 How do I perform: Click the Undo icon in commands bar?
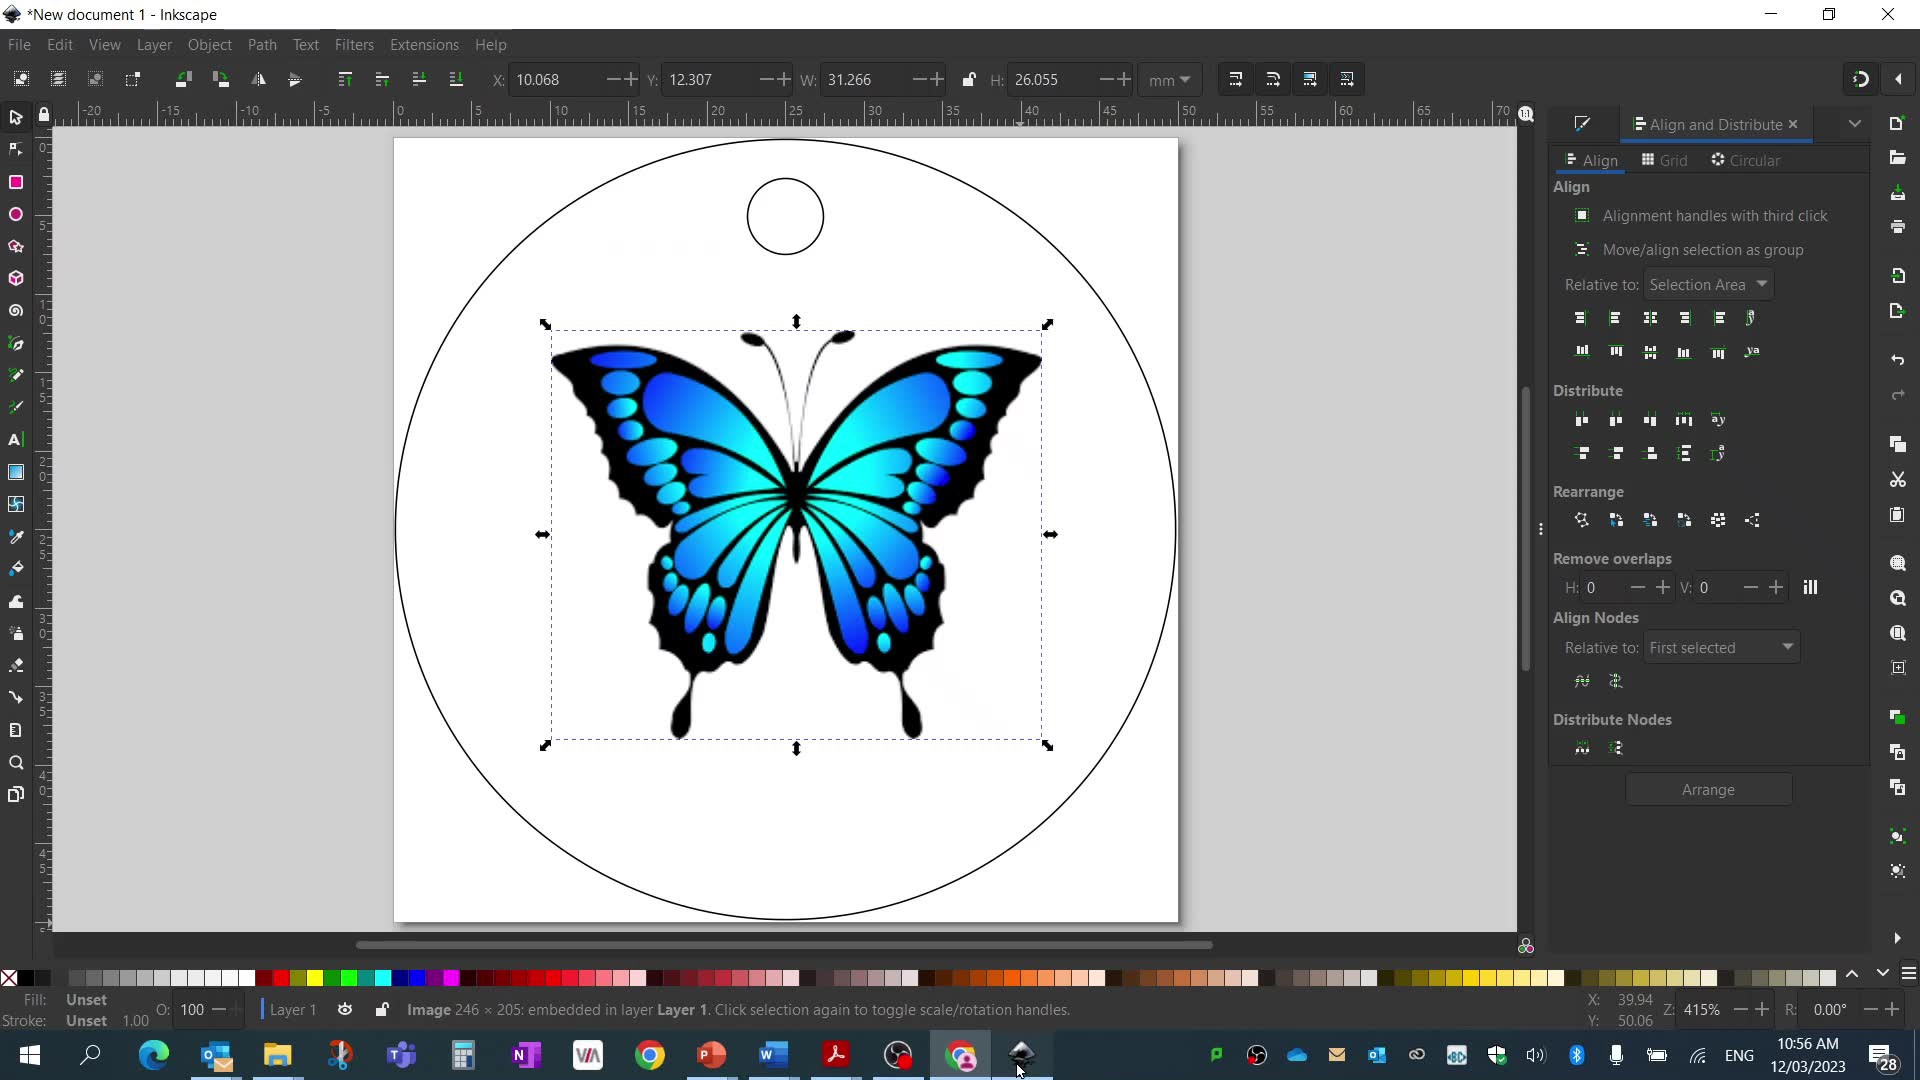point(1897,359)
